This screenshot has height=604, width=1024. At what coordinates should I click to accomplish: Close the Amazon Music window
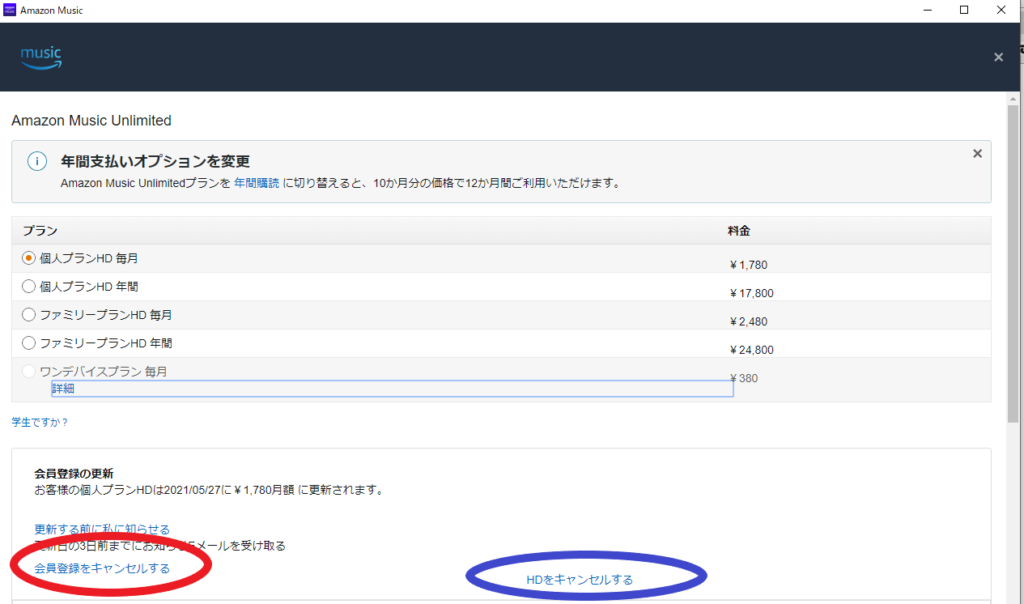tap(1001, 10)
